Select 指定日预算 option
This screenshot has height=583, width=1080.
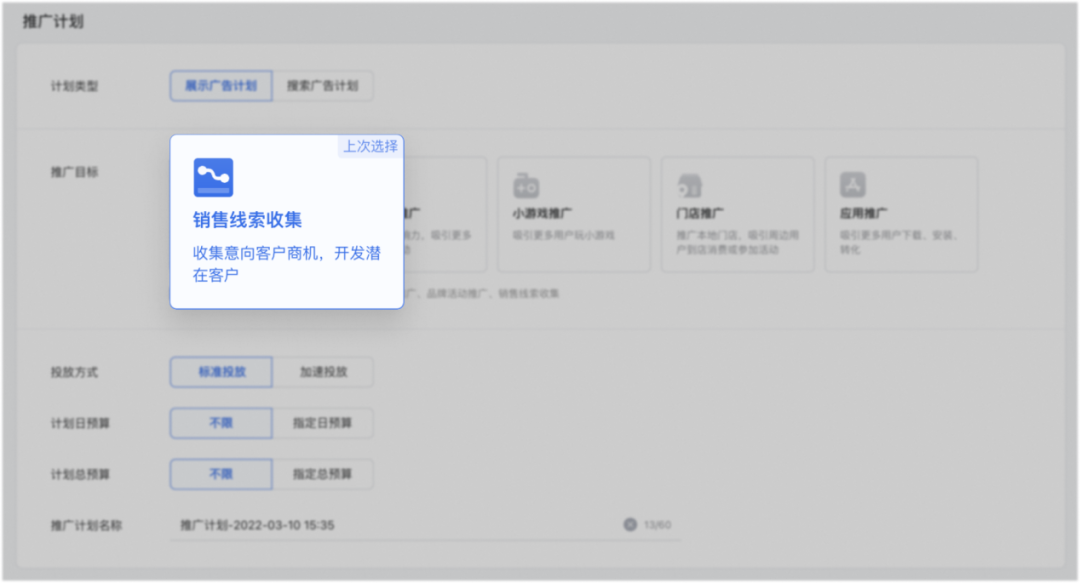pos(323,423)
